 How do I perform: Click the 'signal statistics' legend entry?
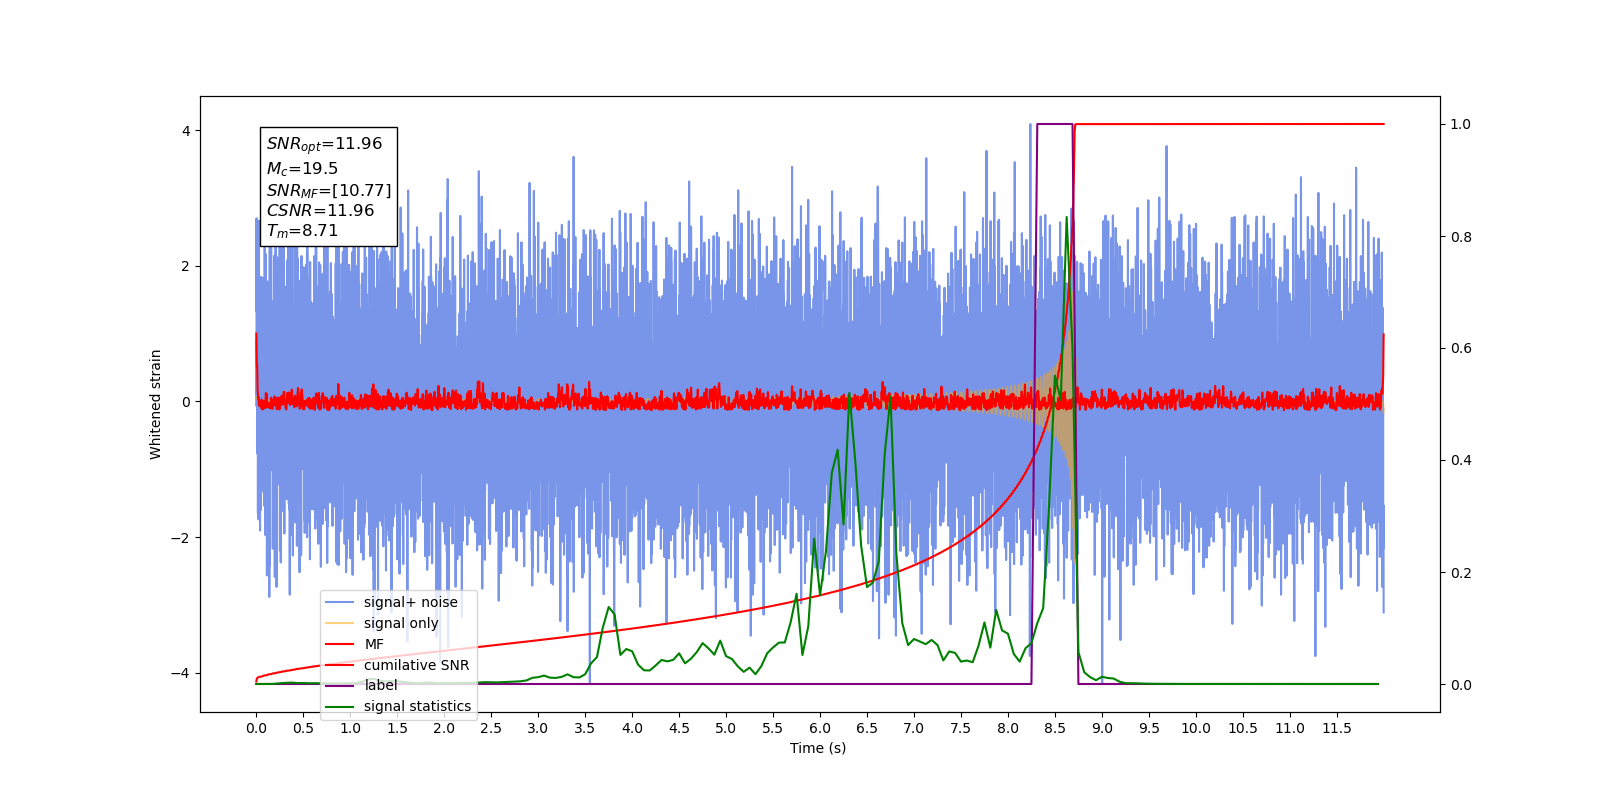click(399, 706)
